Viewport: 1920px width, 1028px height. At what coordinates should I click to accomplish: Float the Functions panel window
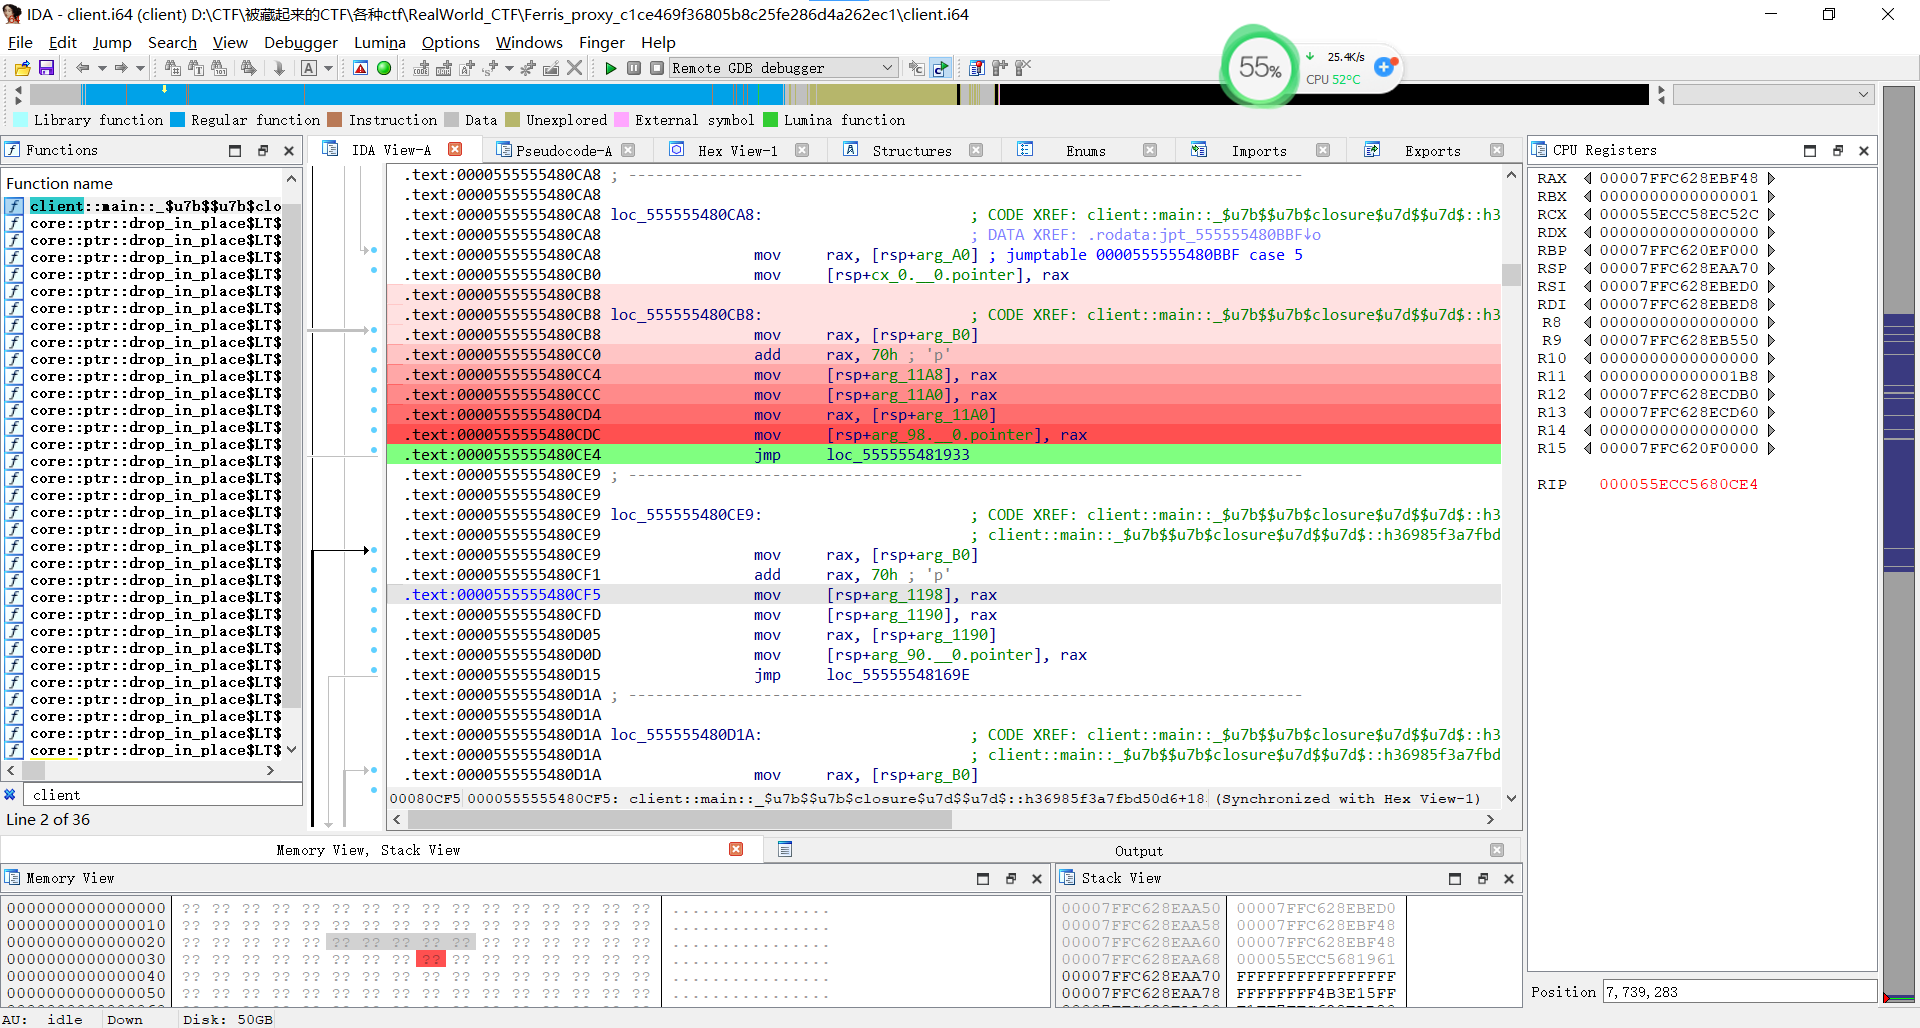(262, 150)
